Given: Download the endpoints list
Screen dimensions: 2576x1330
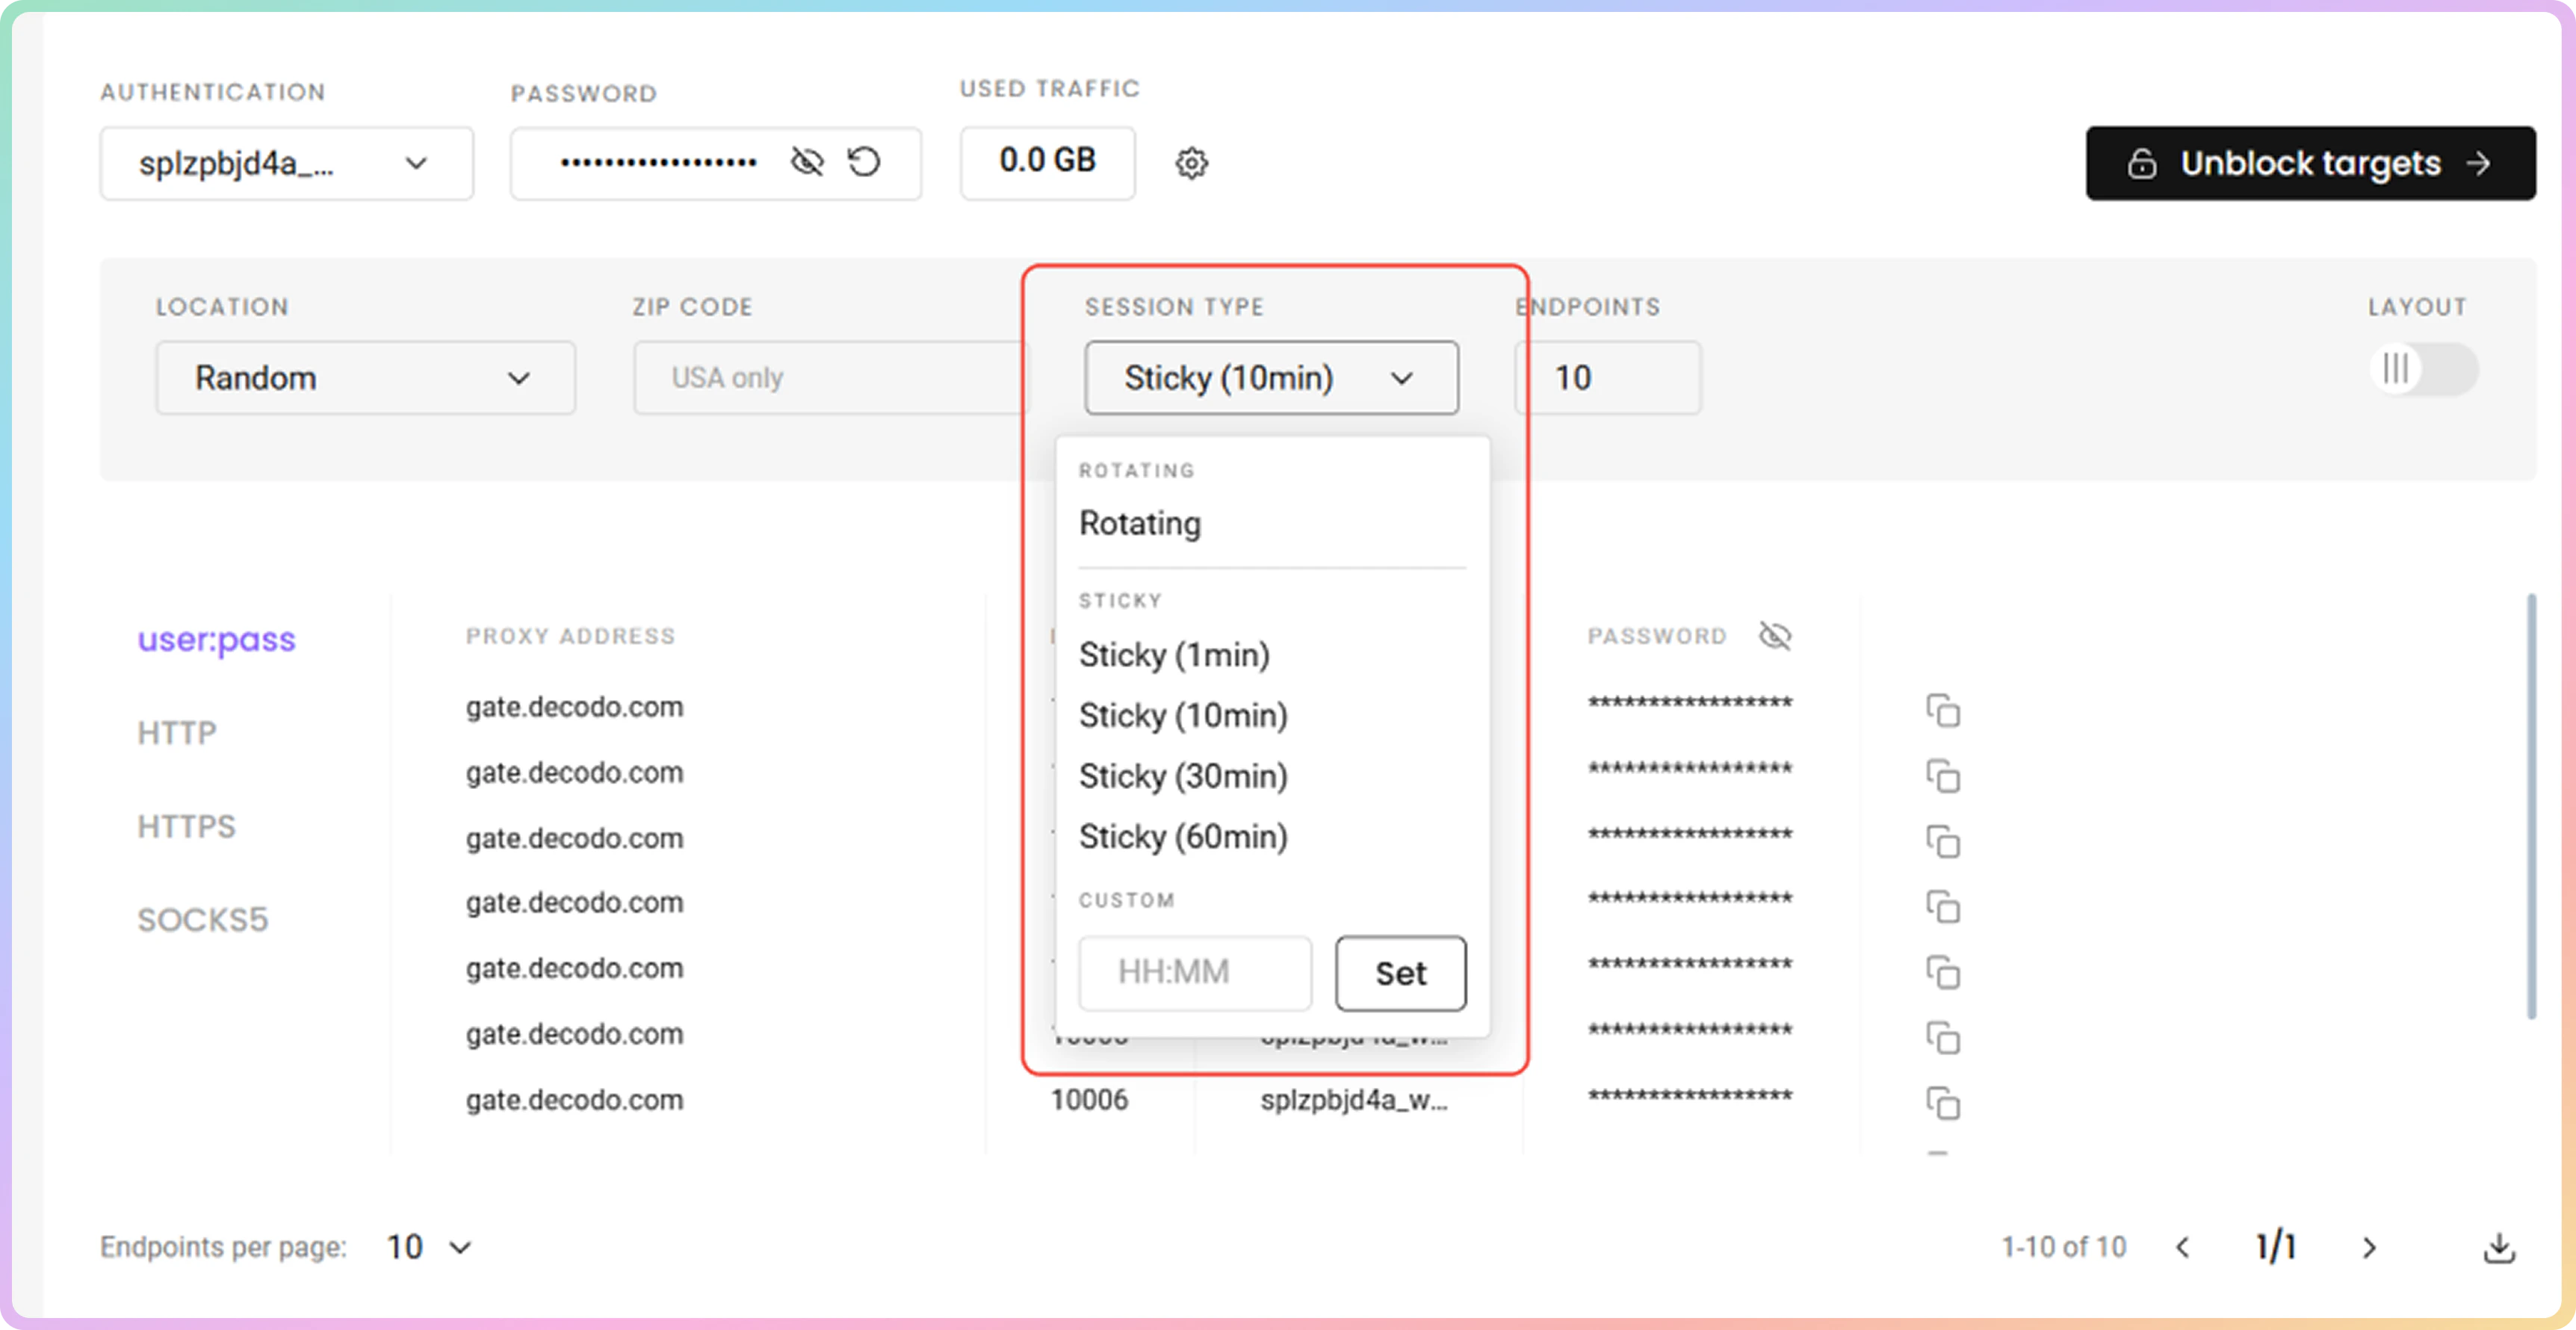Looking at the screenshot, I should 2499,1247.
